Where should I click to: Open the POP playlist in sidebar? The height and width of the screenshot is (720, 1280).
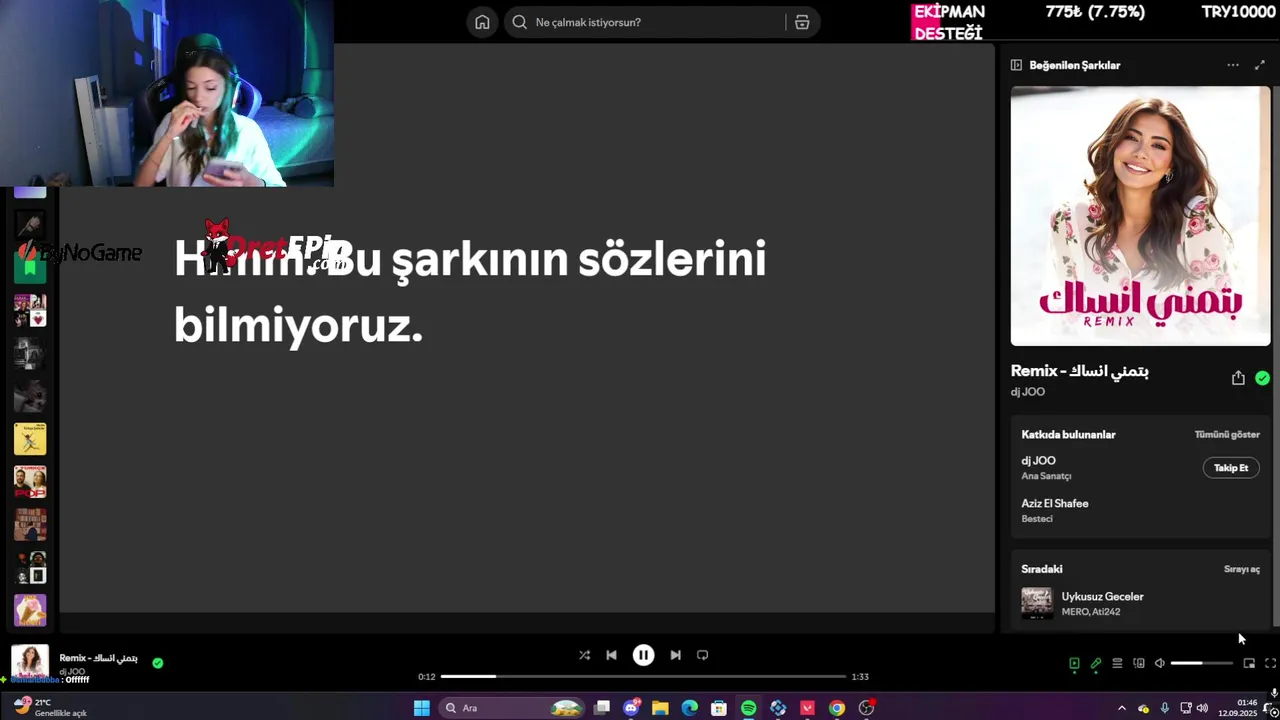click(x=30, y=481)
